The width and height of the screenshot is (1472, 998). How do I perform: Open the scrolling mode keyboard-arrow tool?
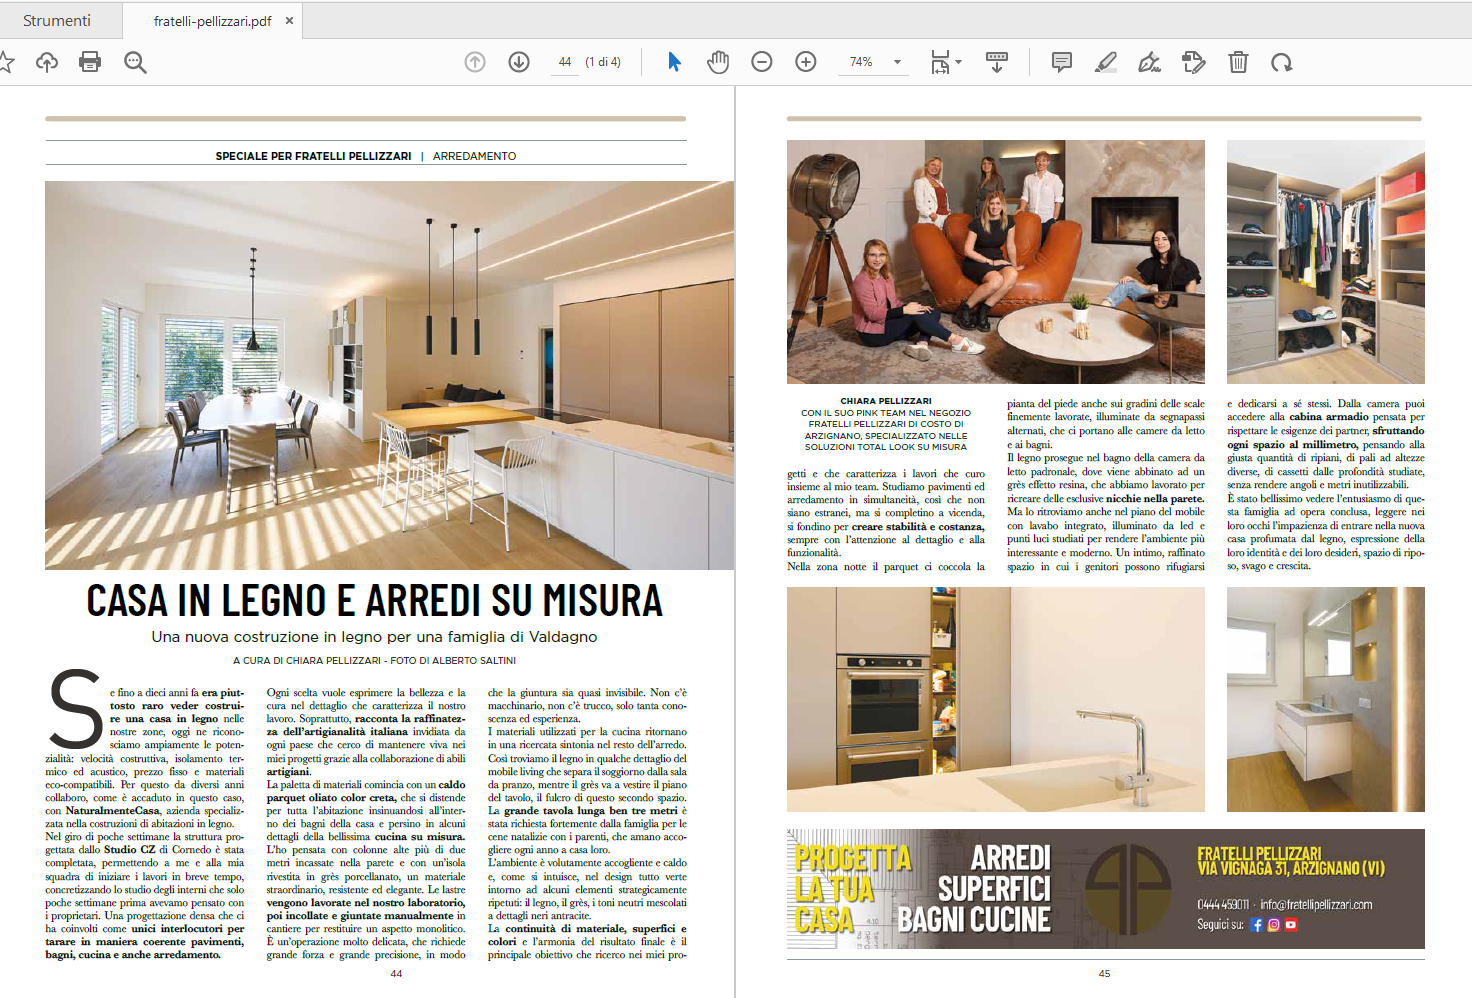pyautogui.click(x=997, y=62)
